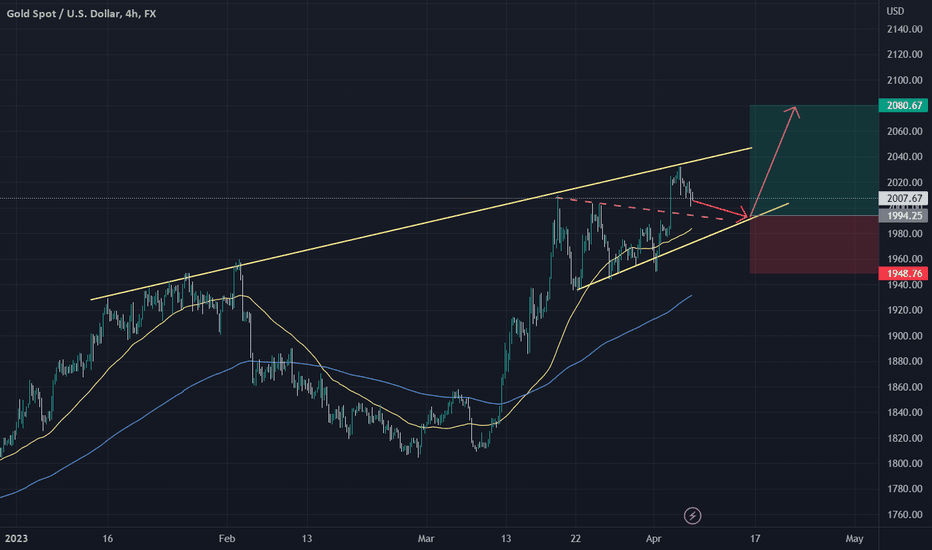Image resolution: width=932 pixels, height=550 pixels.
Task: Select the red stop-loss zone of long position
Action: (814, 245)
